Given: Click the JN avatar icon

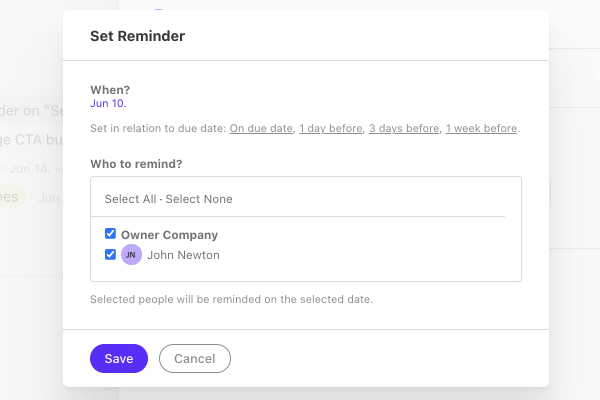Looking at the screenshot, I should (x=131, y=255).
